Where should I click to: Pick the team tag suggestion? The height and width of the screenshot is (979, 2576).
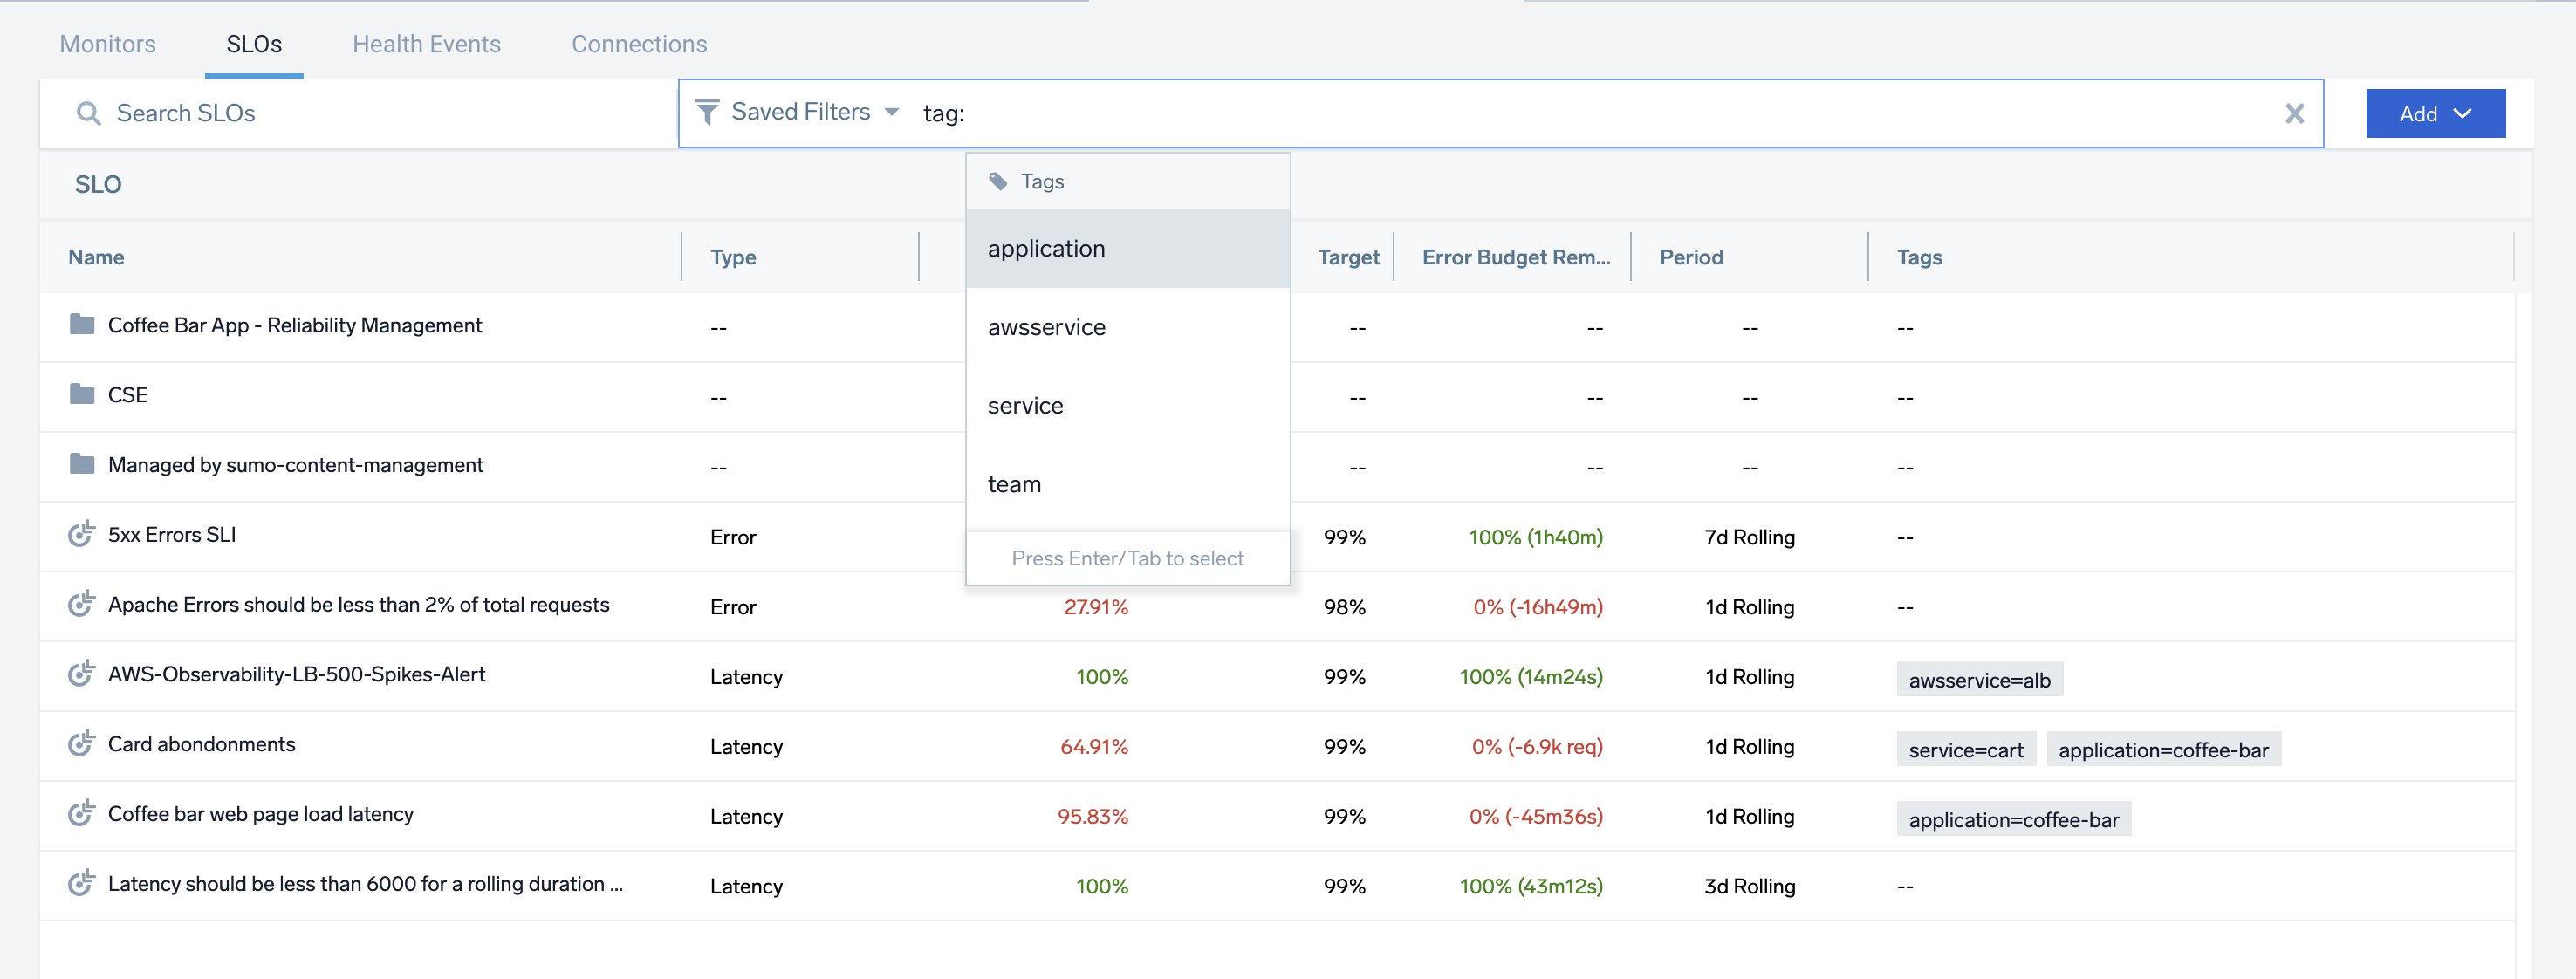point(1014,484)
